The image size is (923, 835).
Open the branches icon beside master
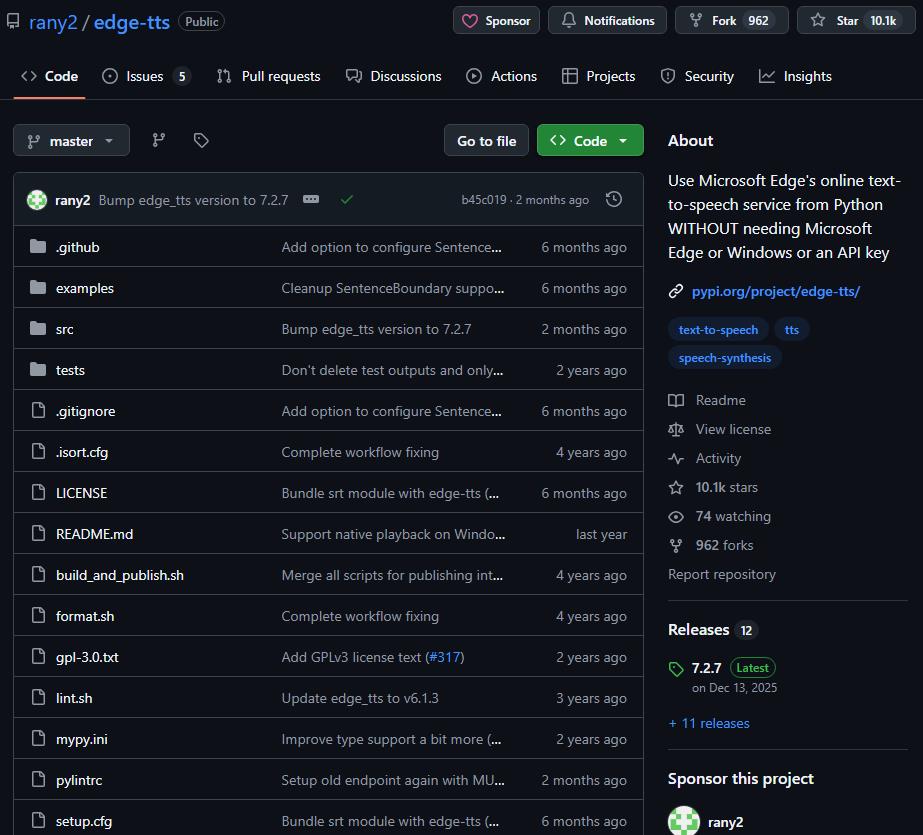pyautogui.click(x=158, y=141)
